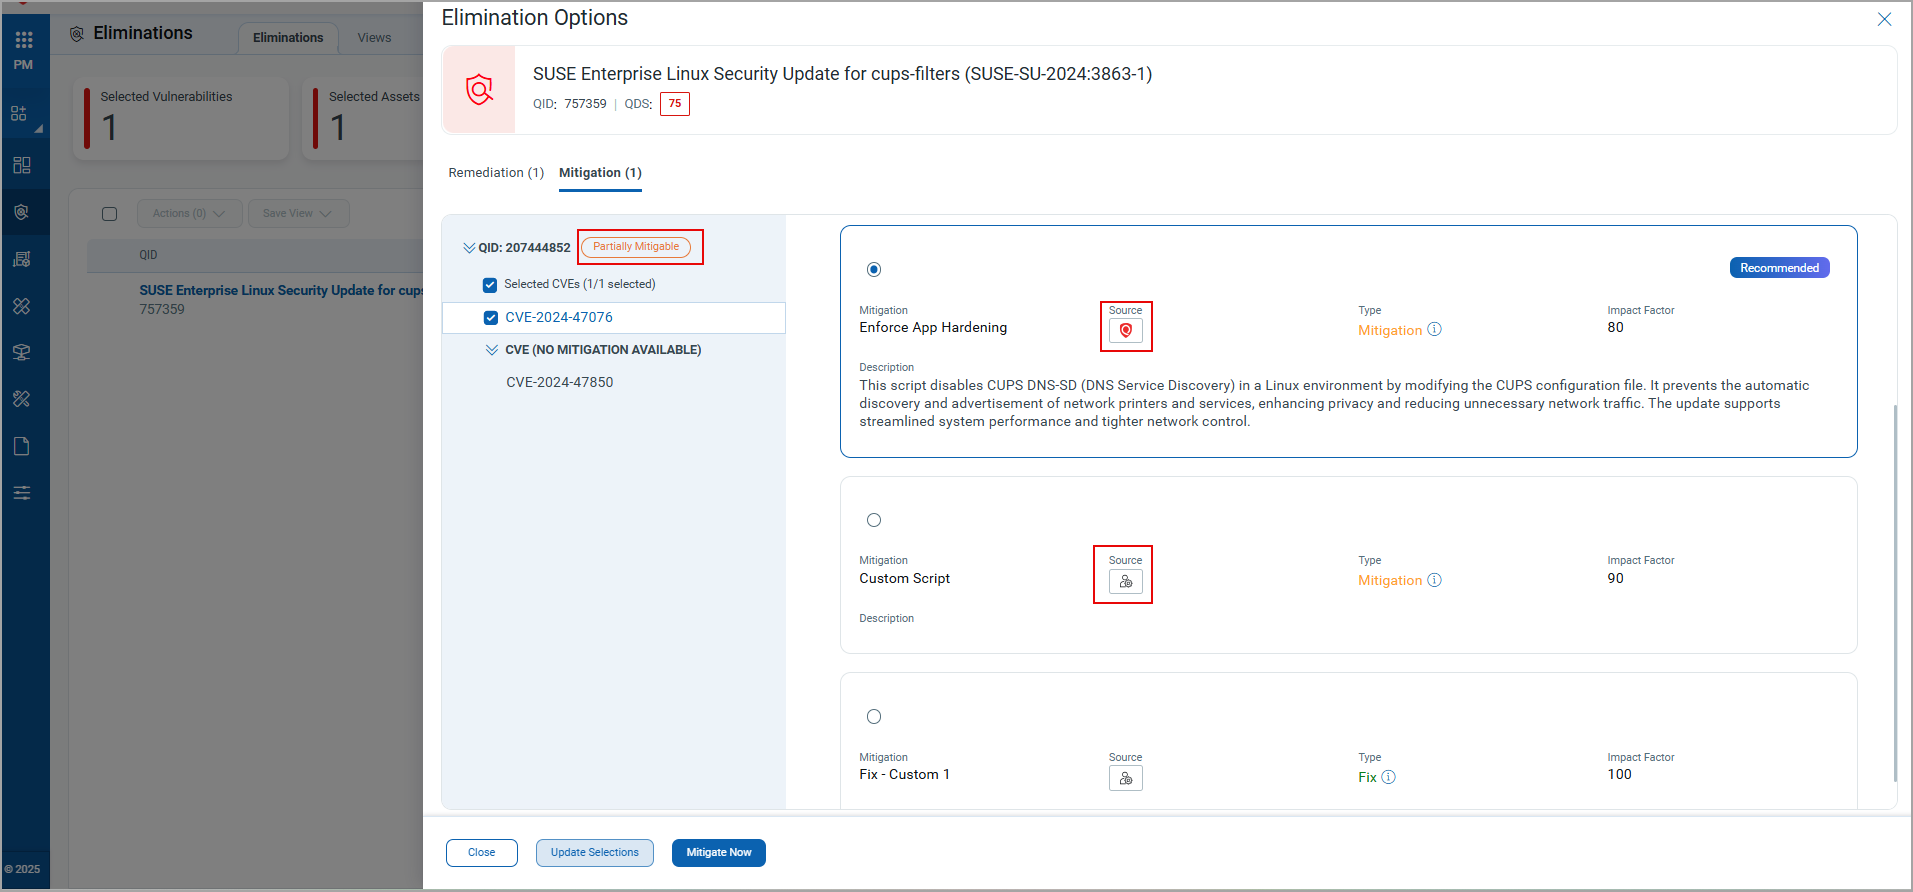Open the app picker grid icon

[x=24, y=40]
